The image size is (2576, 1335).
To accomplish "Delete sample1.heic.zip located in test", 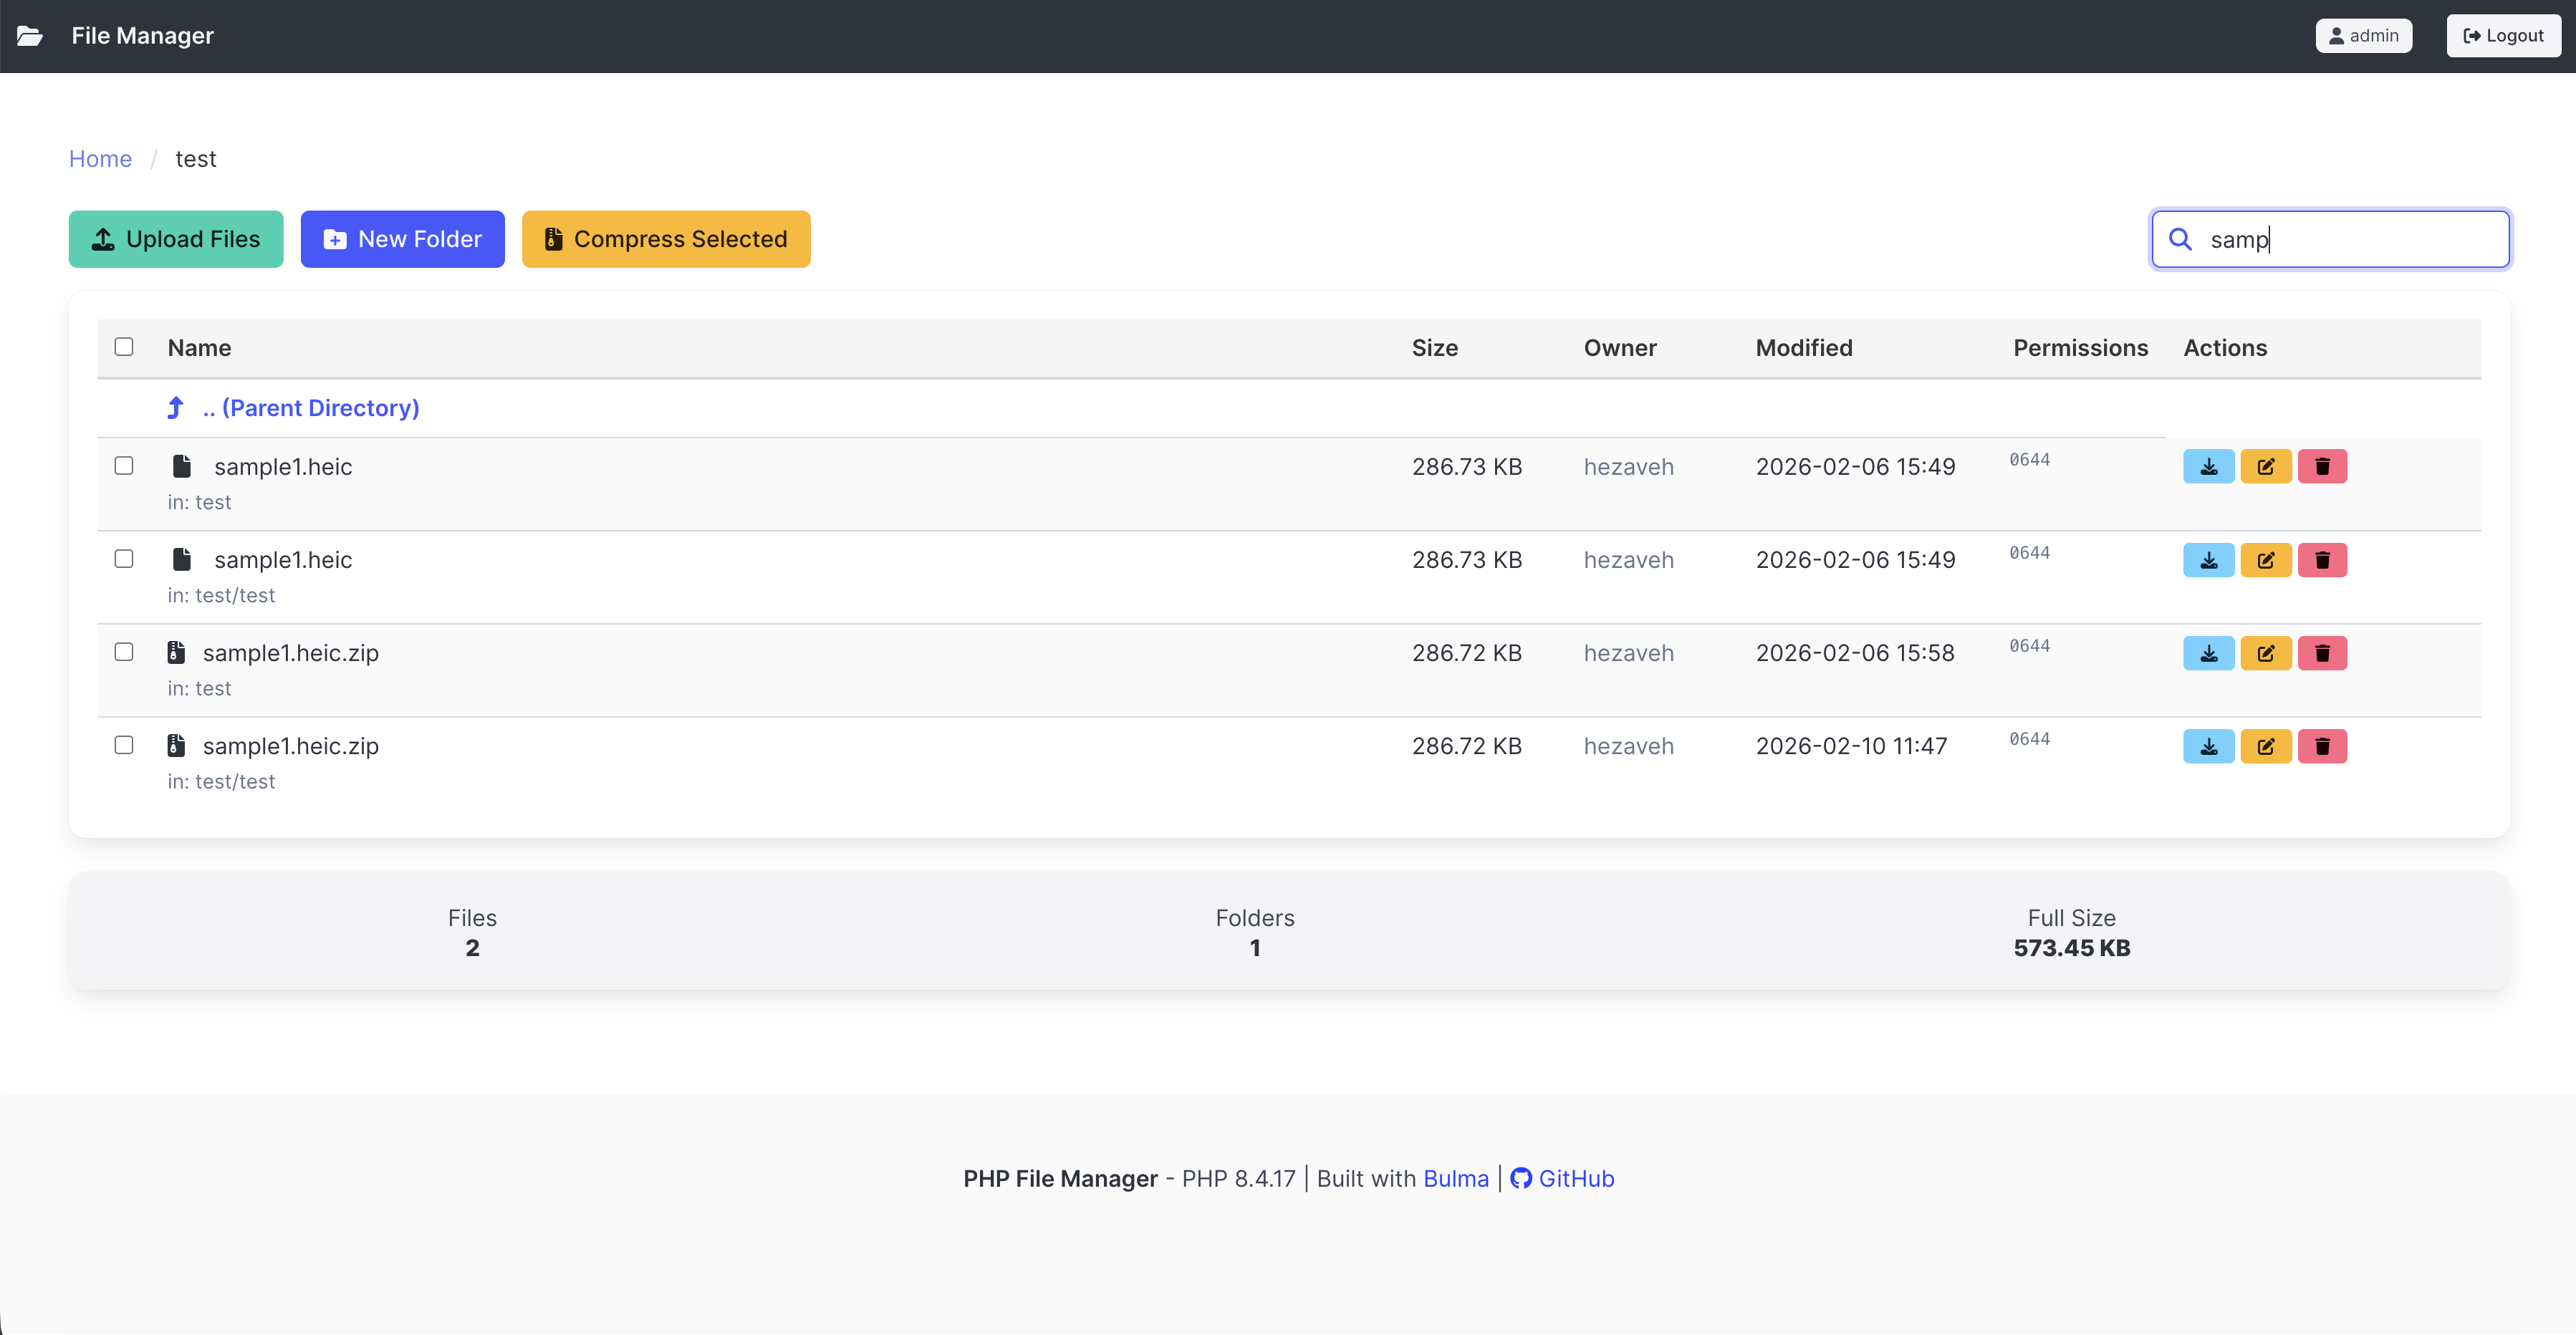I will click(x=2322, y=653).
